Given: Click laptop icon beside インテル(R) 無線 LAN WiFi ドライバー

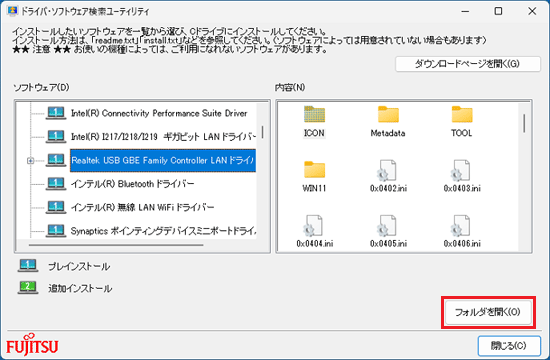Looking at the screenshot, I should pos(56,207).
